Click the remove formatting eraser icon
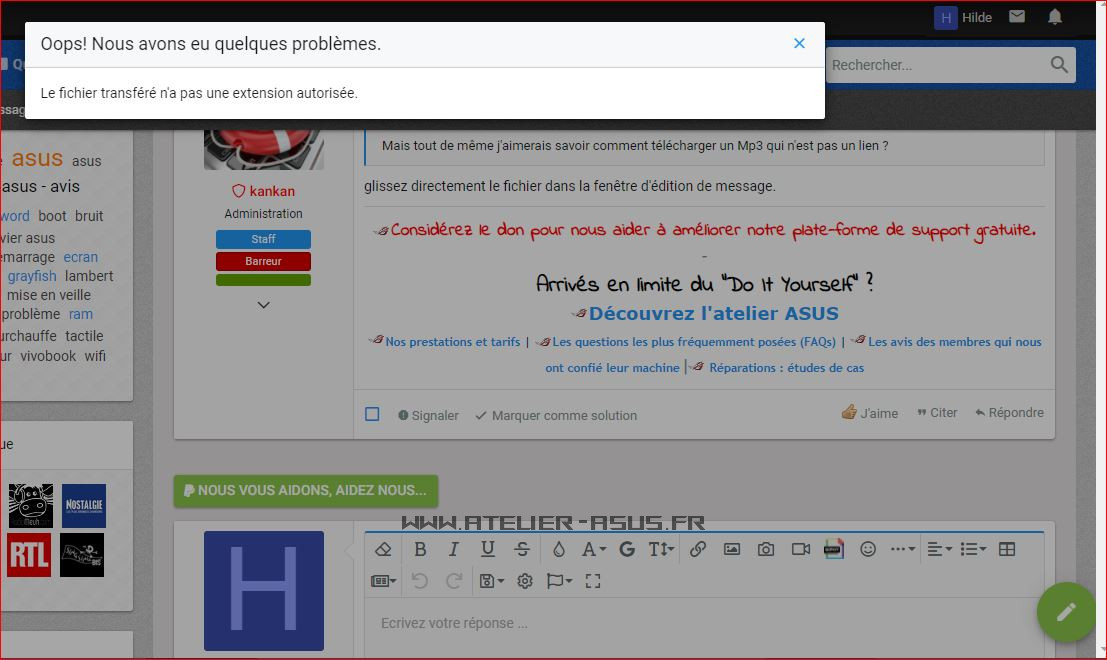 click(x=382, y=549)
